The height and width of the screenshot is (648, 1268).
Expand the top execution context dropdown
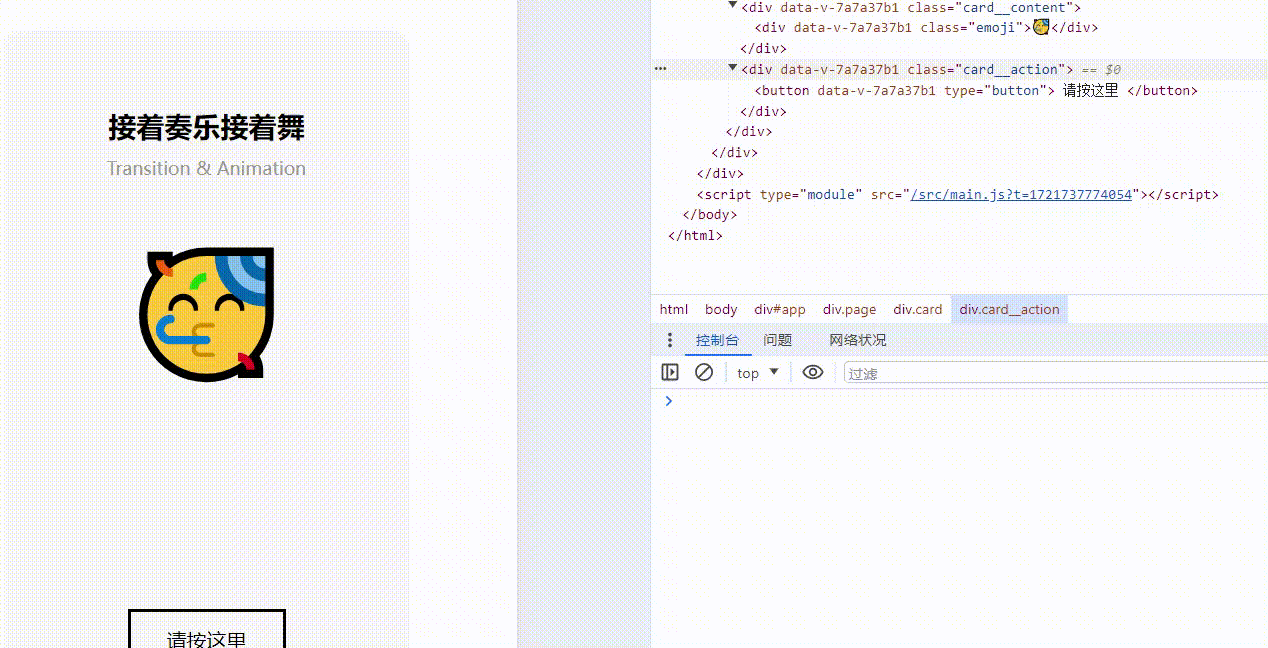point(757,371)
